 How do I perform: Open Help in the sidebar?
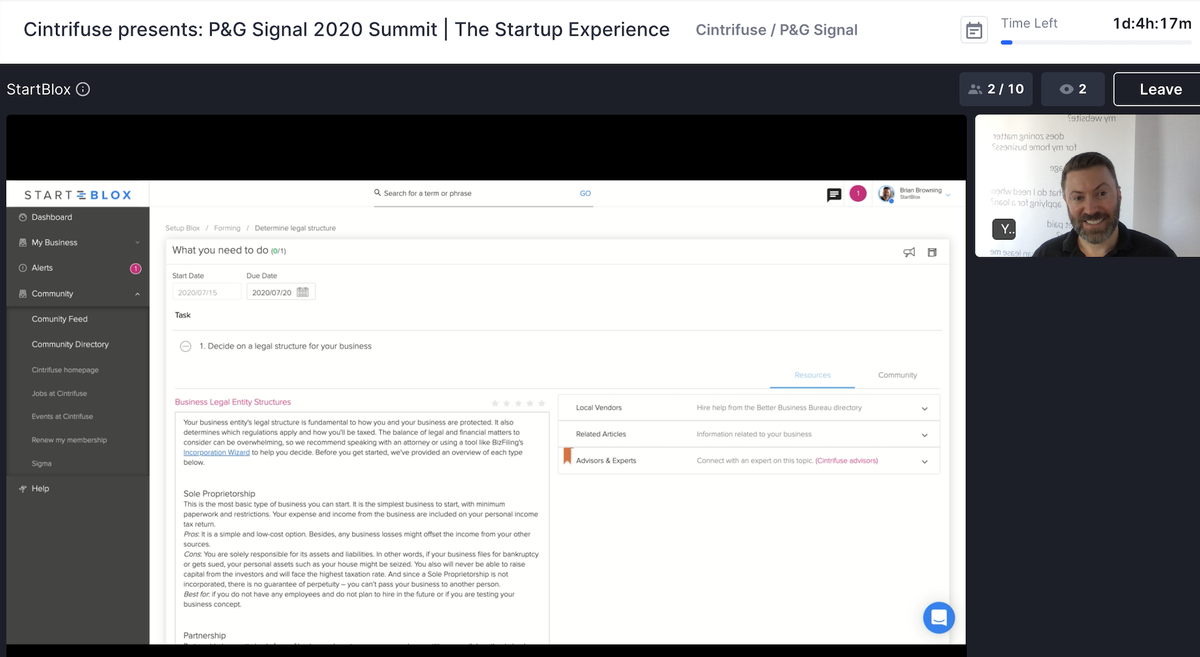40,488
